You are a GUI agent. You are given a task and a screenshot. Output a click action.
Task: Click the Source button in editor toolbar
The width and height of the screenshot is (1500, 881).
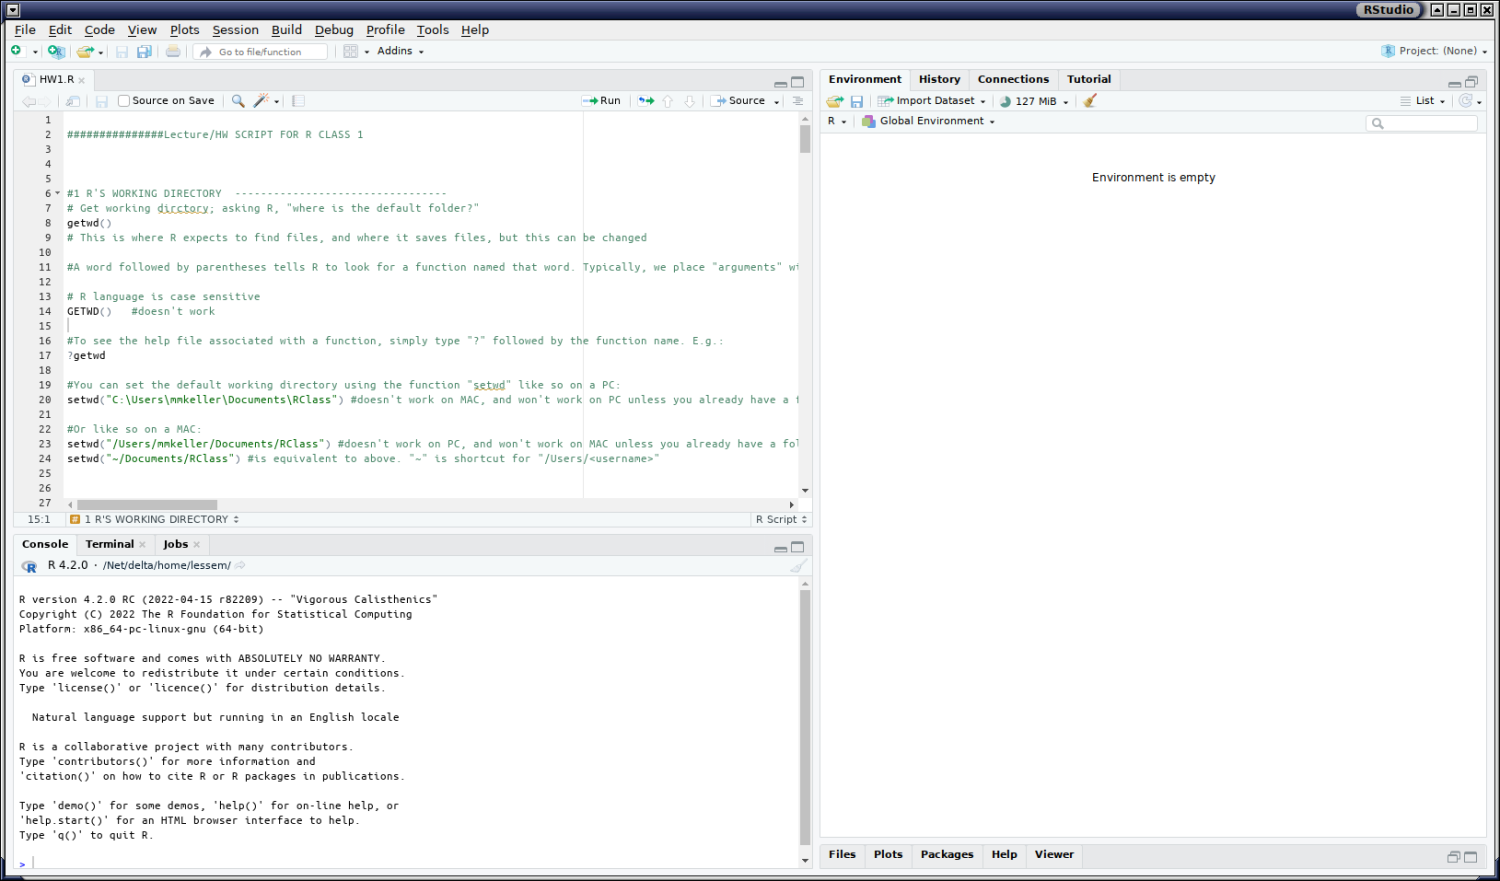(x=738, y=101)
